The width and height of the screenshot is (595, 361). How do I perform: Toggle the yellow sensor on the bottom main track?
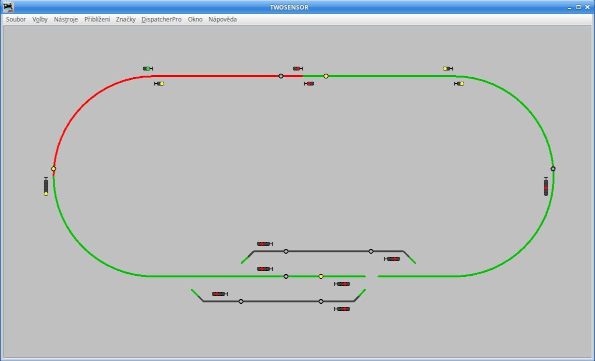[321, 276]
